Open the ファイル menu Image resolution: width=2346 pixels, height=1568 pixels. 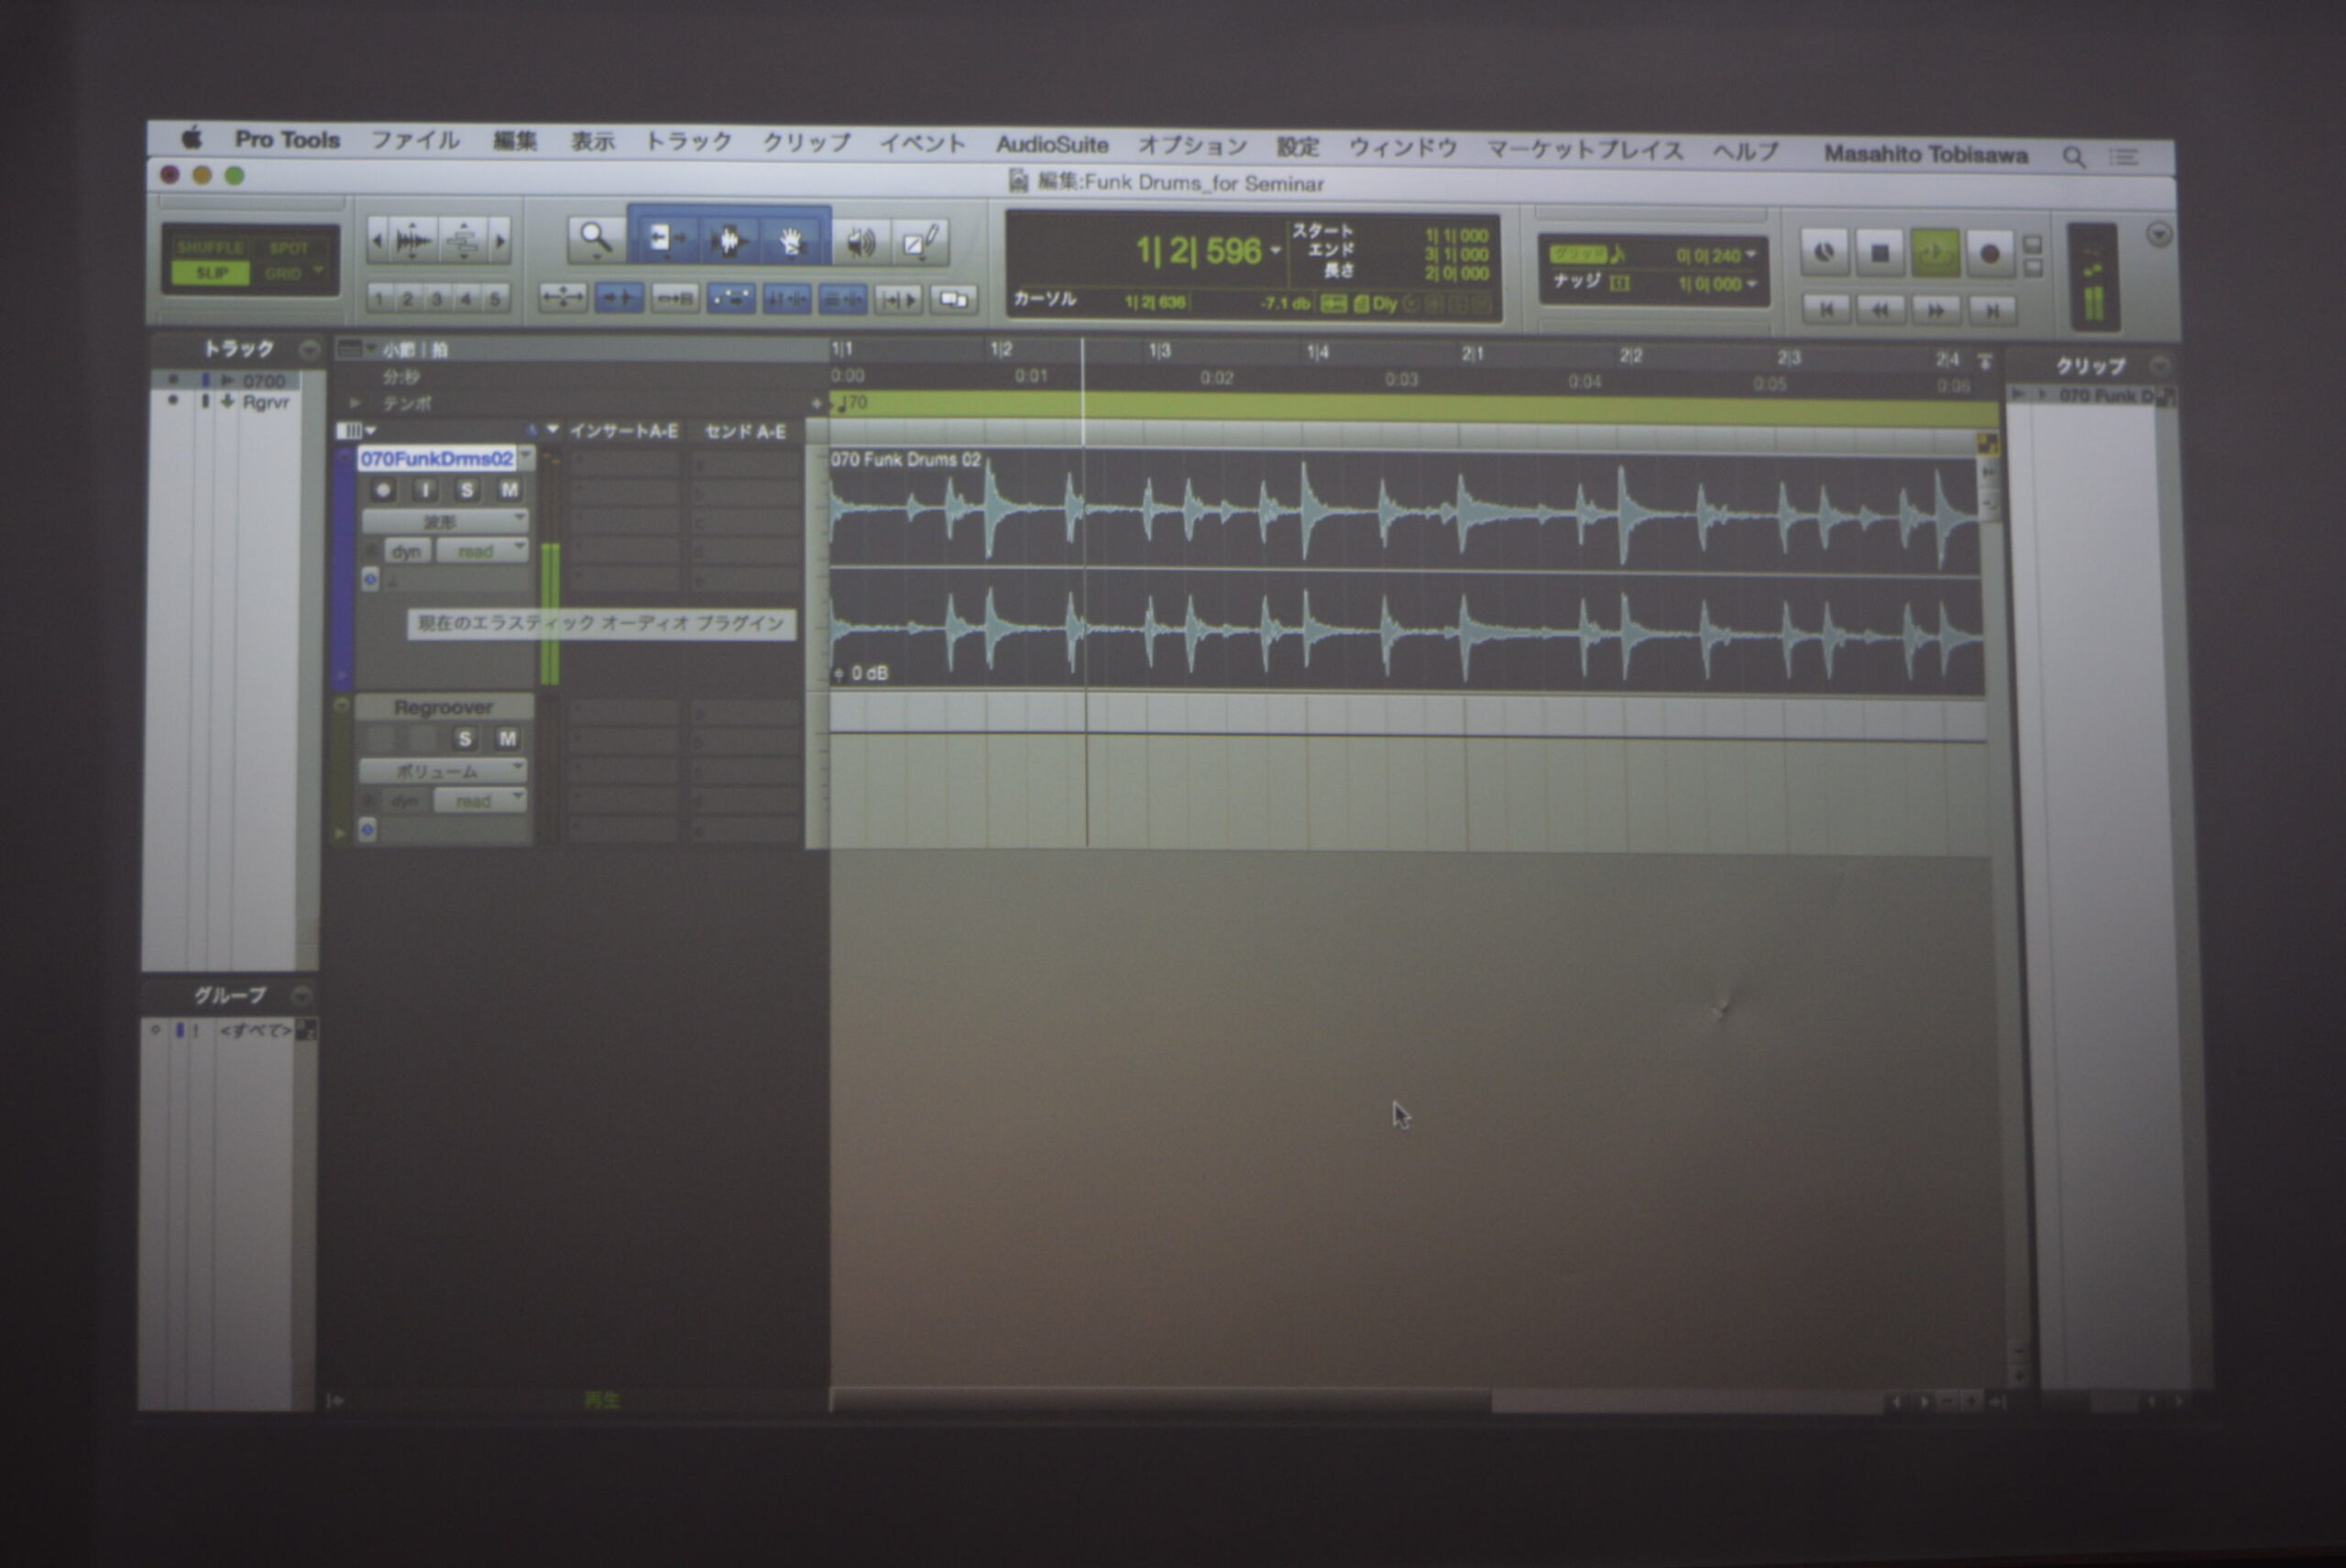click(x=415, y=140)
